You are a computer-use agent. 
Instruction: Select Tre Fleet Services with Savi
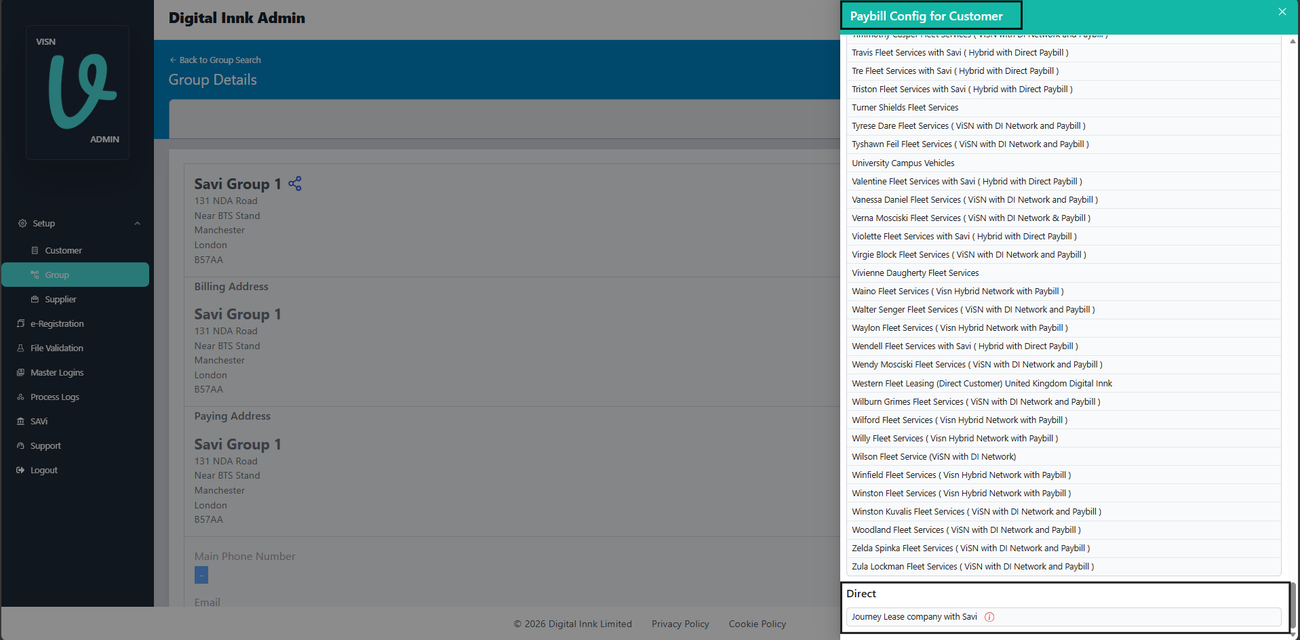pos(1063,71)
